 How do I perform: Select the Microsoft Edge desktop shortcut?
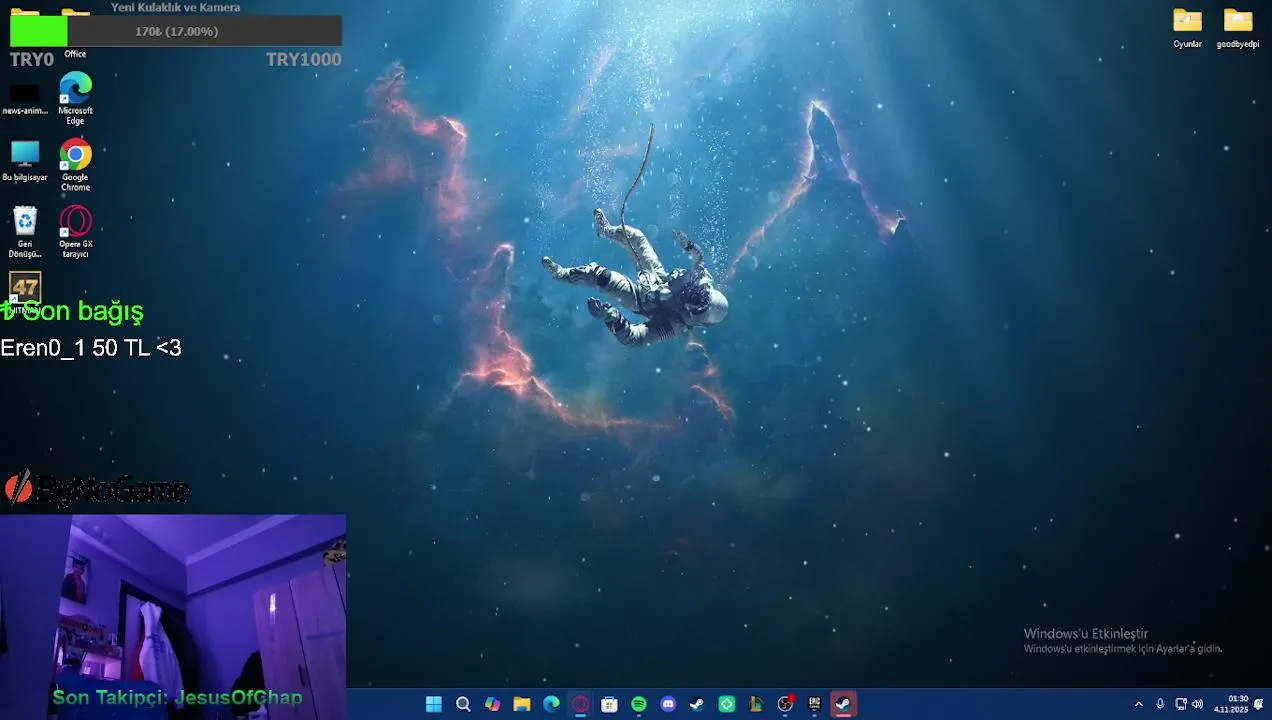tap(75, 99)
